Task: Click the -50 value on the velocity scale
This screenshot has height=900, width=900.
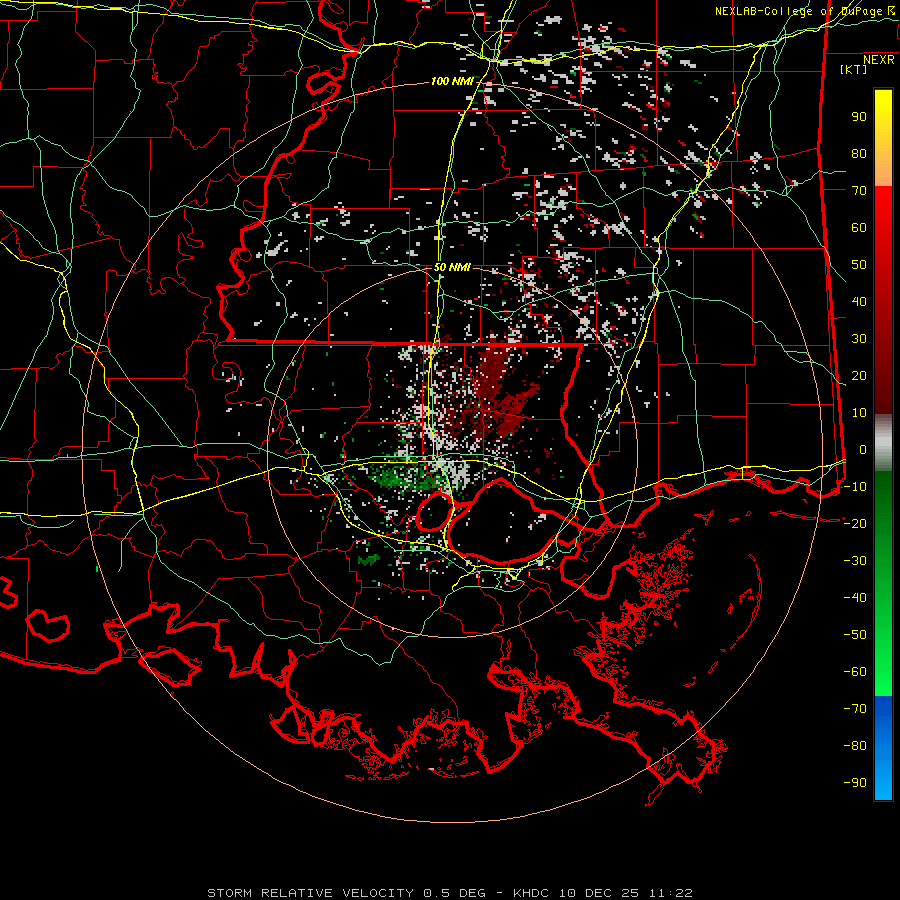Action: [x=855, y=634]
